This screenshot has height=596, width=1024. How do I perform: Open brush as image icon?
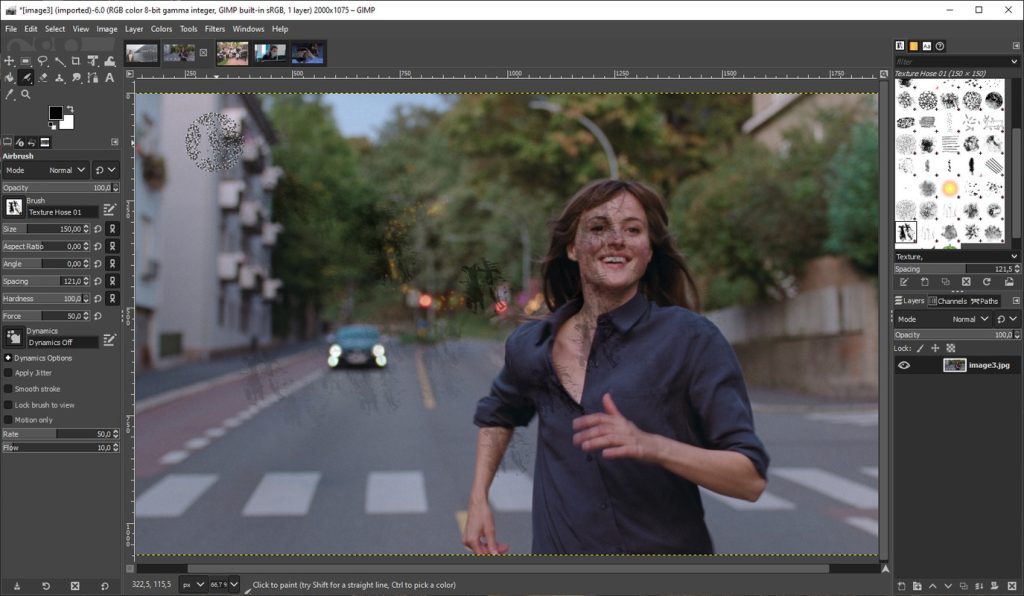(x=1009, y=282)
